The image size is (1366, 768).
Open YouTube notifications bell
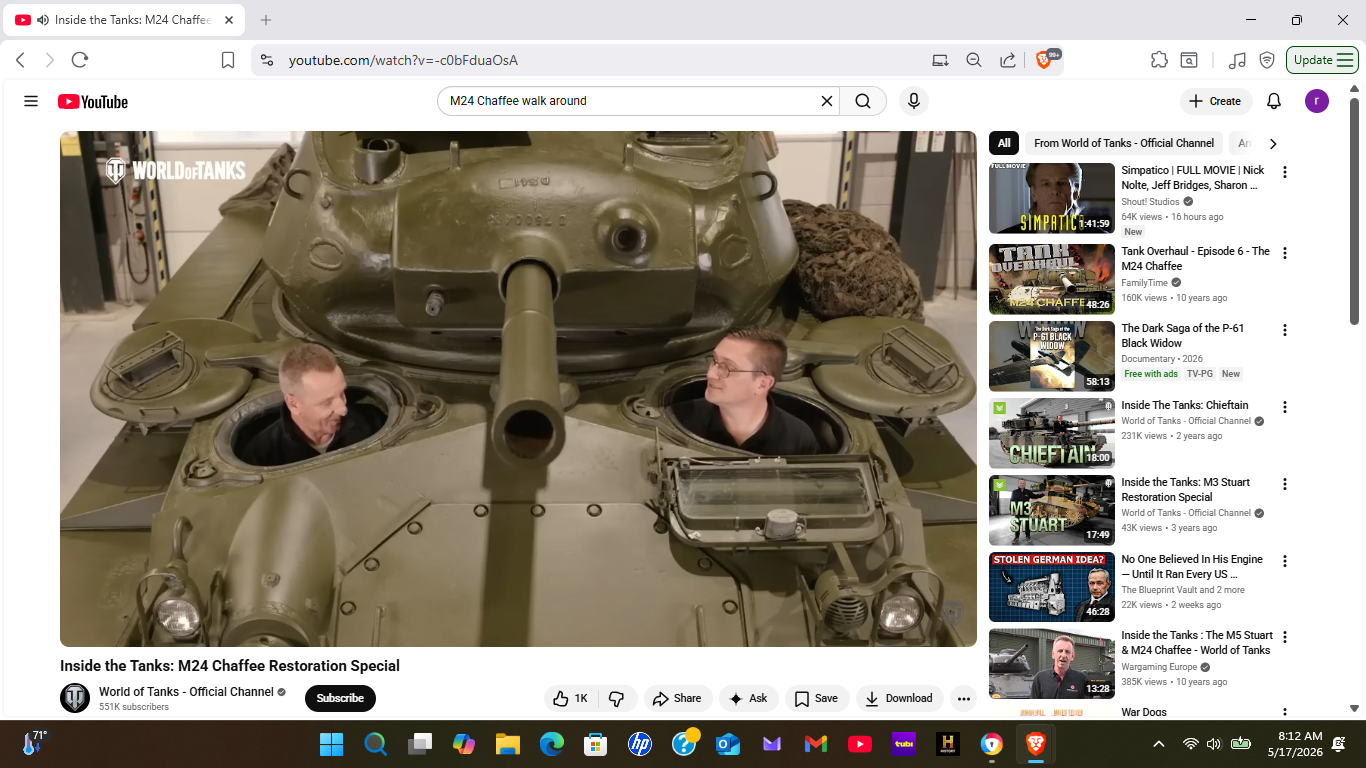(1274, 101)
